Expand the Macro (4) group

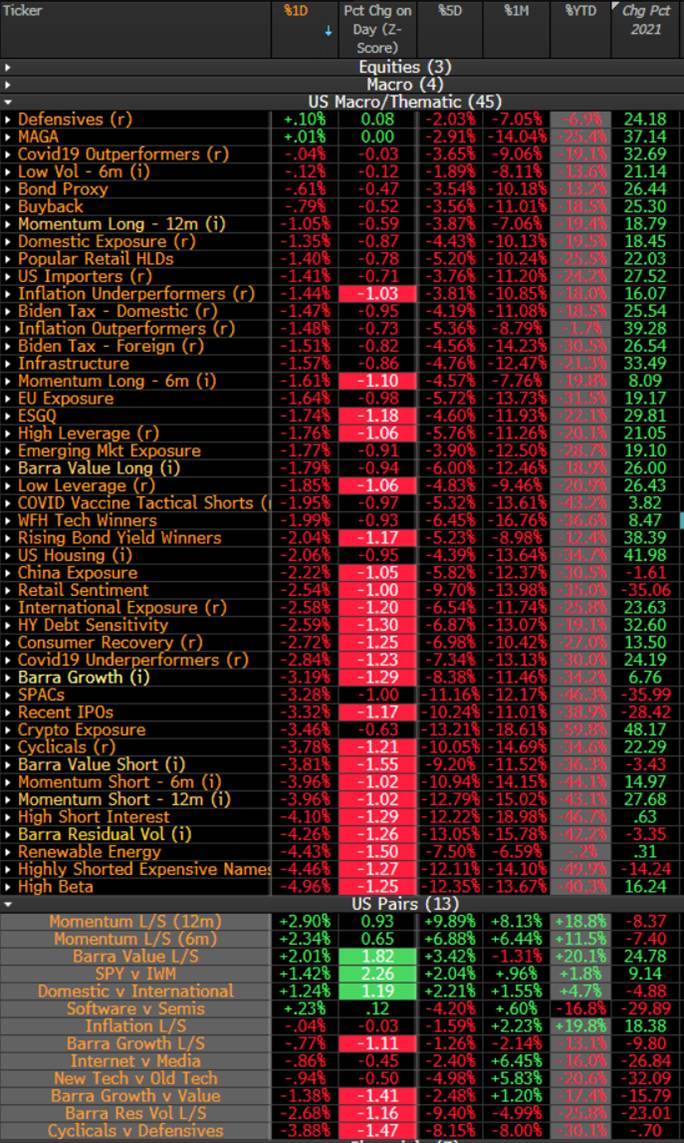[8, 85]
